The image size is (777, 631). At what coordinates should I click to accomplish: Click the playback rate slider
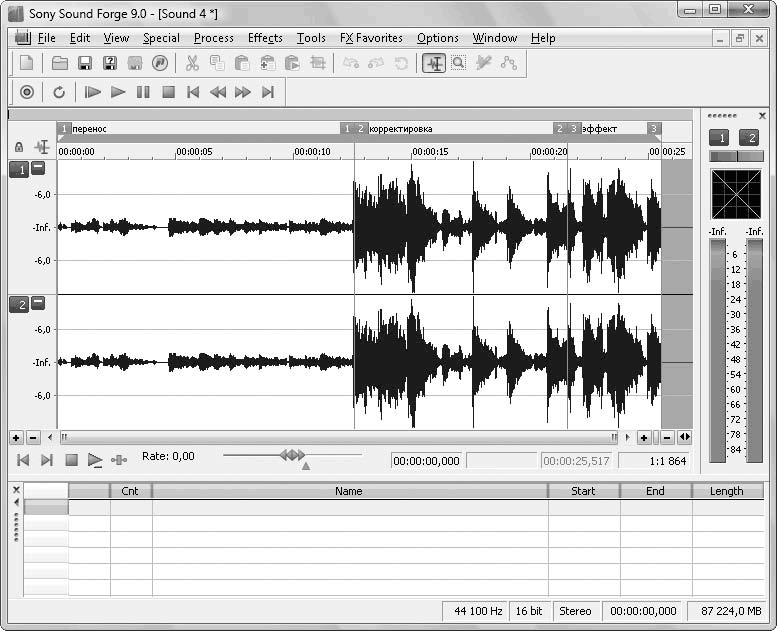tap(292, 456)
